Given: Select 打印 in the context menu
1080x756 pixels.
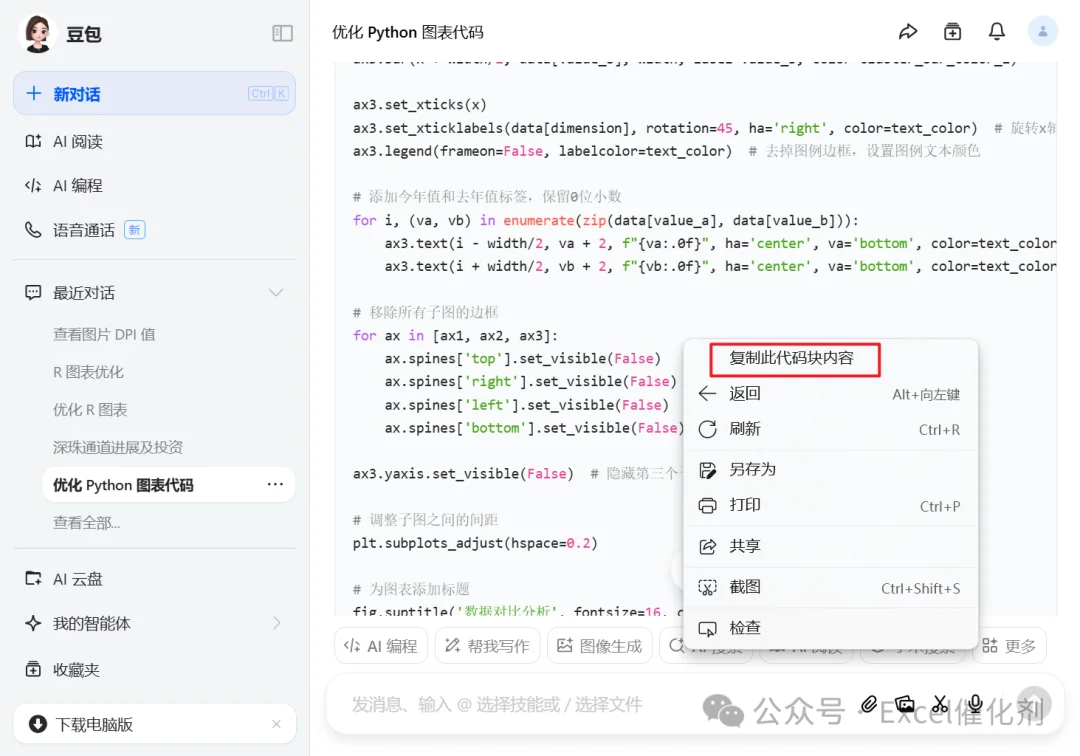Looking at the screenshot, I should click(831, 505).
